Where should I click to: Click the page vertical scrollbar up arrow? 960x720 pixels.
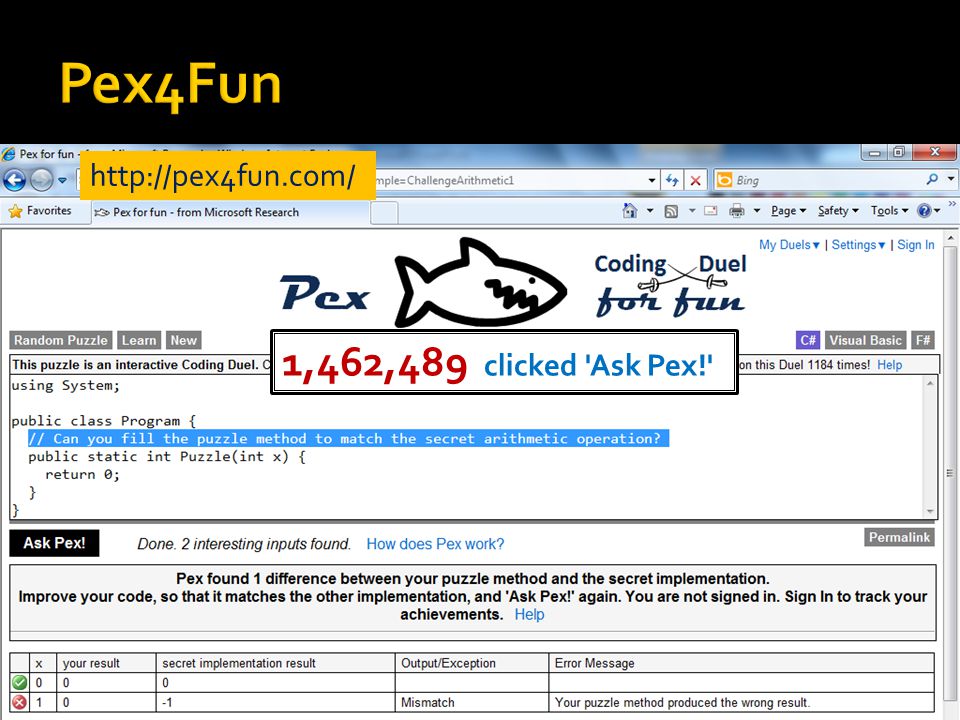[951, 238]
